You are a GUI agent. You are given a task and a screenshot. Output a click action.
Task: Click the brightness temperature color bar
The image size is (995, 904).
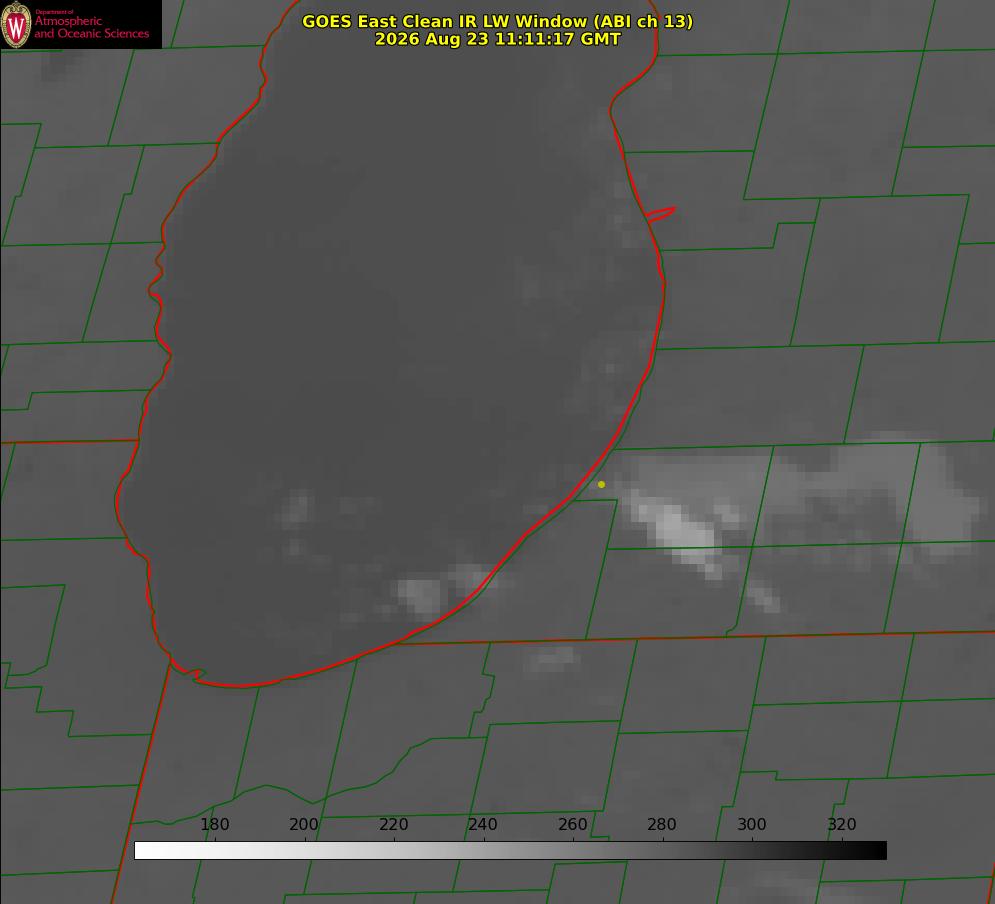click(x=510, y=850)
